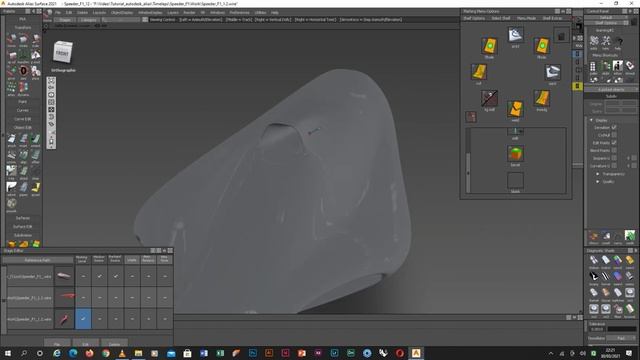Expand the Curve Edit palette section
This screenshot has width=640, height=360.
click(x=22, y=119)
